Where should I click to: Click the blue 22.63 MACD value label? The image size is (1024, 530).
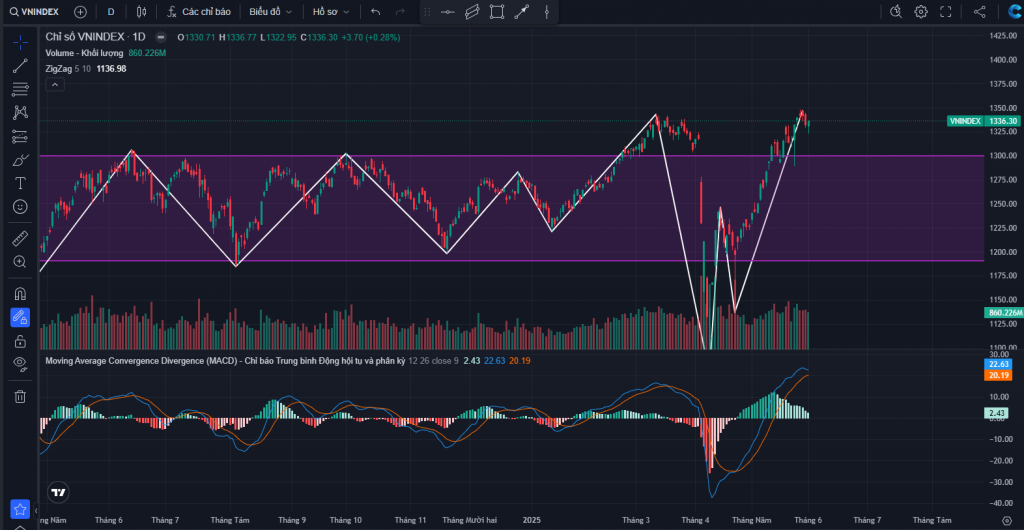tap(1000, 364)
